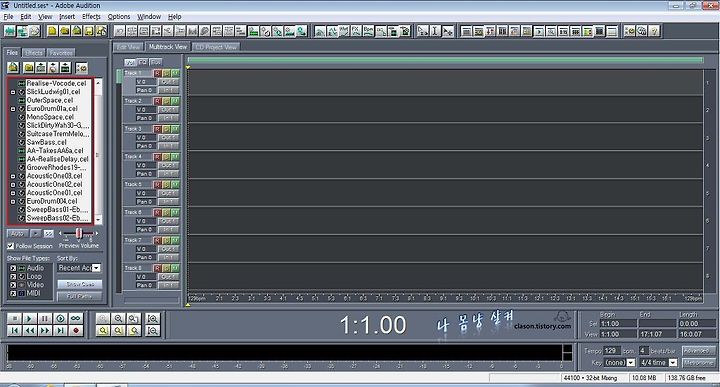Click the Auto play button in Files panel
The width and height of the screenshot is (720, 387).
(x=17, y=234)
